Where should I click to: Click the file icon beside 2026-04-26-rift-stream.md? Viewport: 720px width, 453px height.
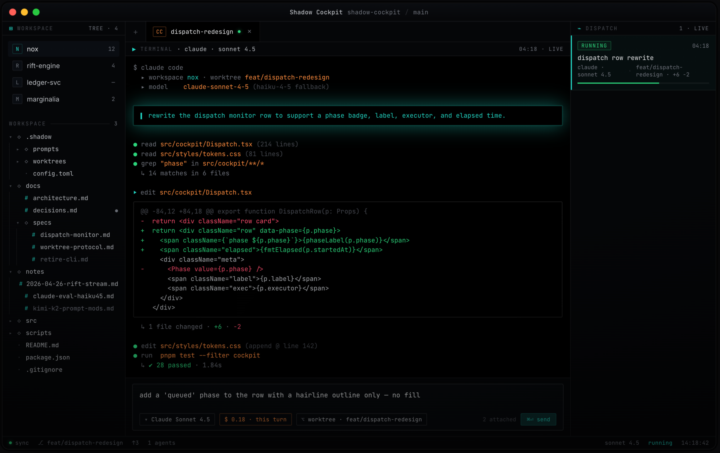click(21, 284)
